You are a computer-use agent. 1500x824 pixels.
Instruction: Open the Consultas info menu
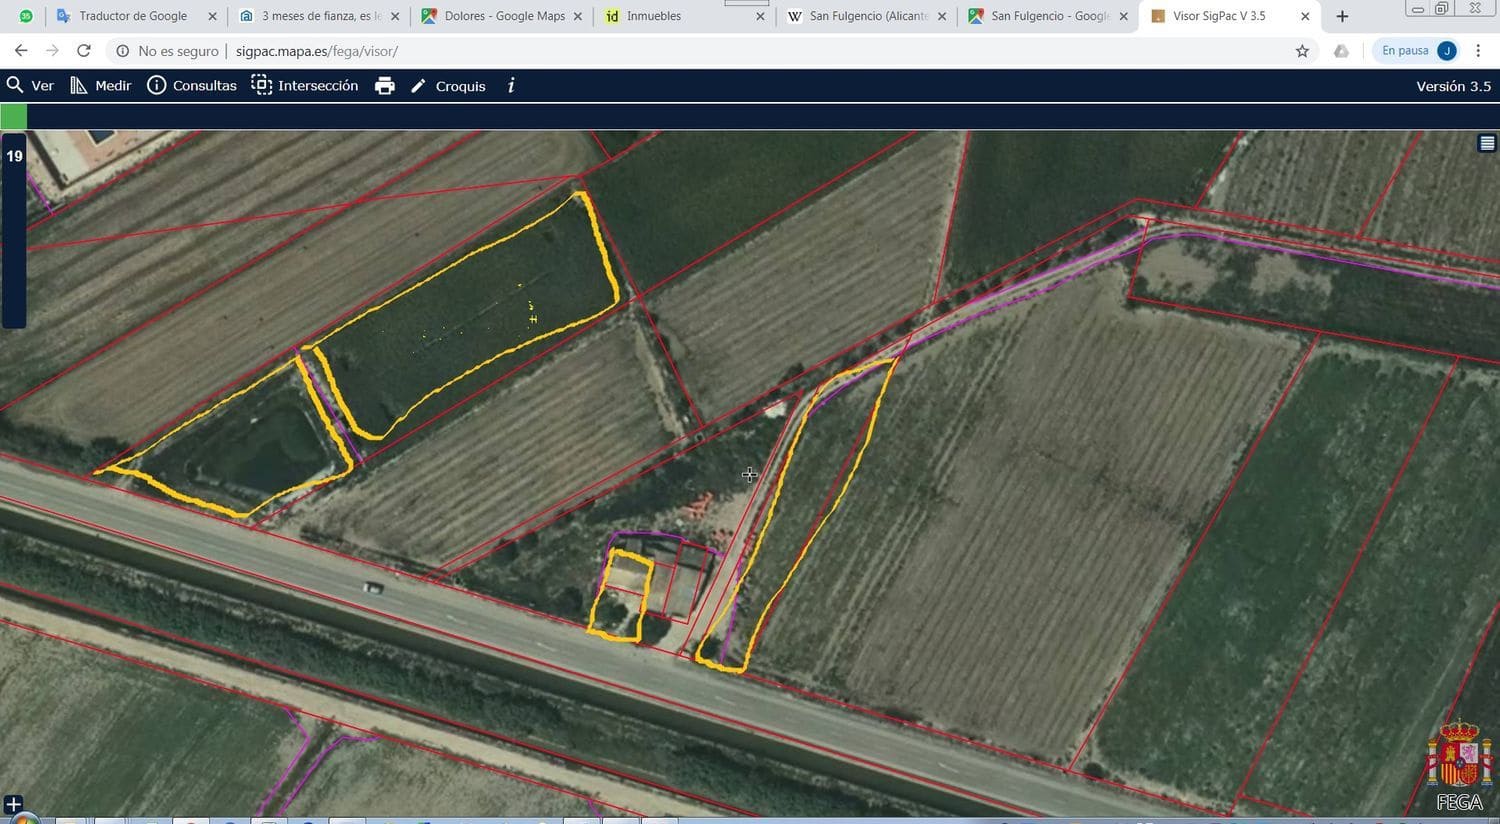(192, 86)
